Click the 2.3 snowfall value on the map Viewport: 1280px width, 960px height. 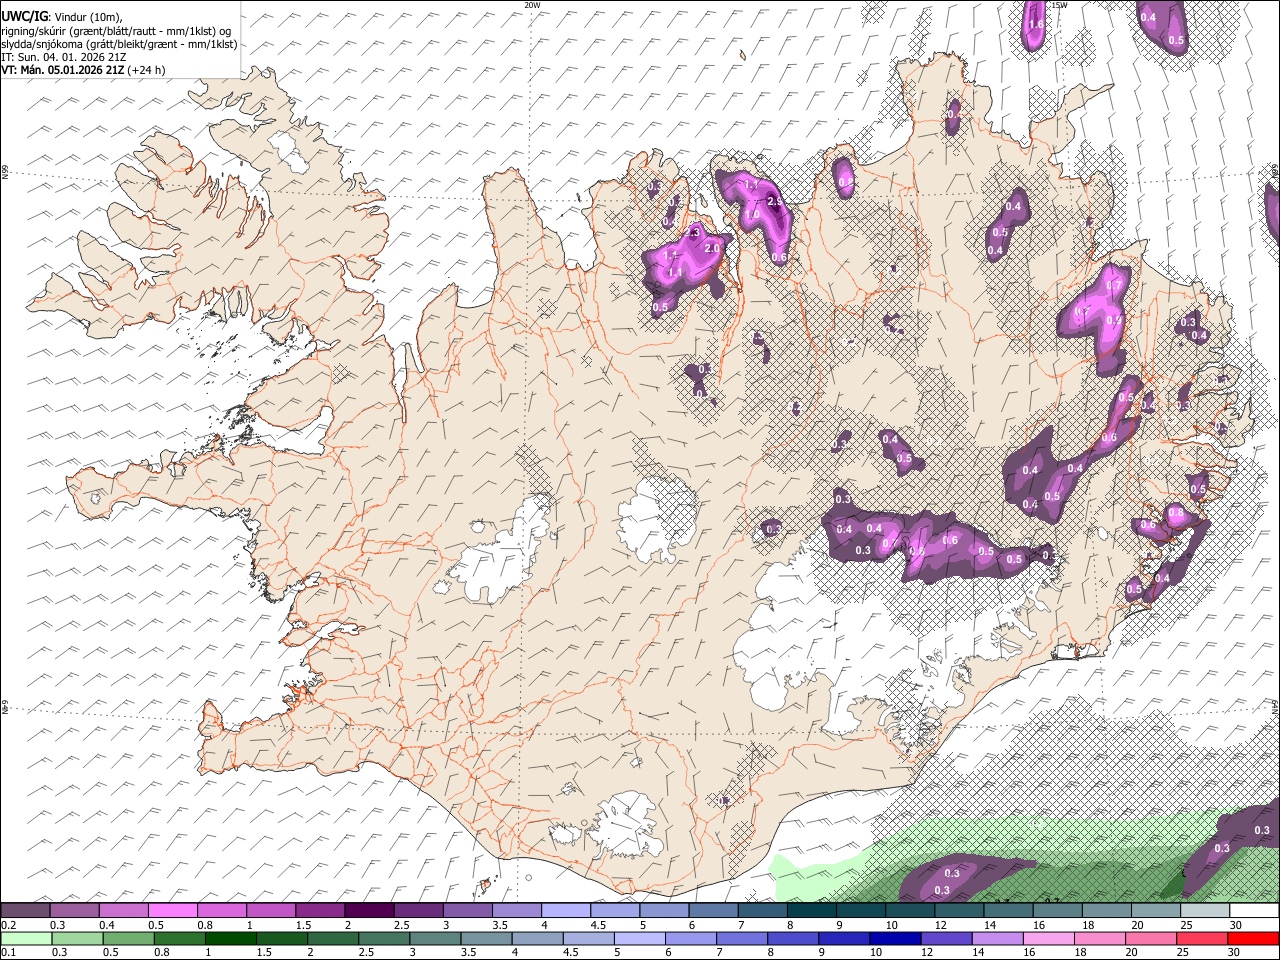click(x=692, y=232)
